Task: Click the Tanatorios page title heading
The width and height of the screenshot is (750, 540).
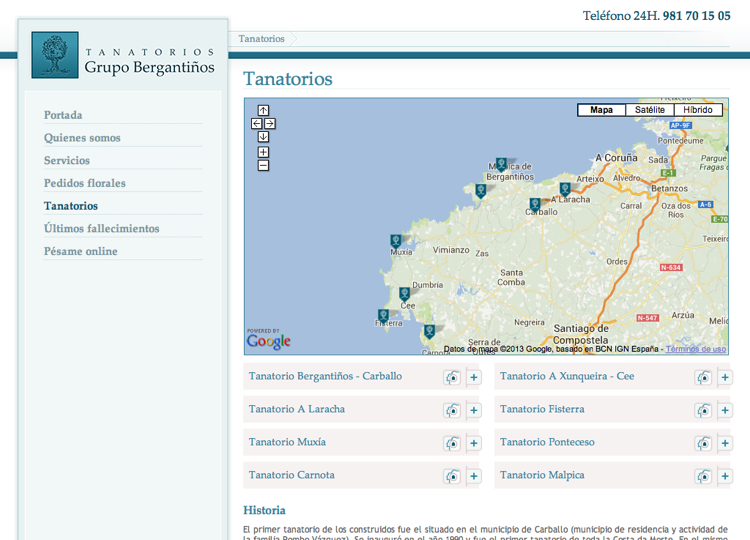Action: 288,79
